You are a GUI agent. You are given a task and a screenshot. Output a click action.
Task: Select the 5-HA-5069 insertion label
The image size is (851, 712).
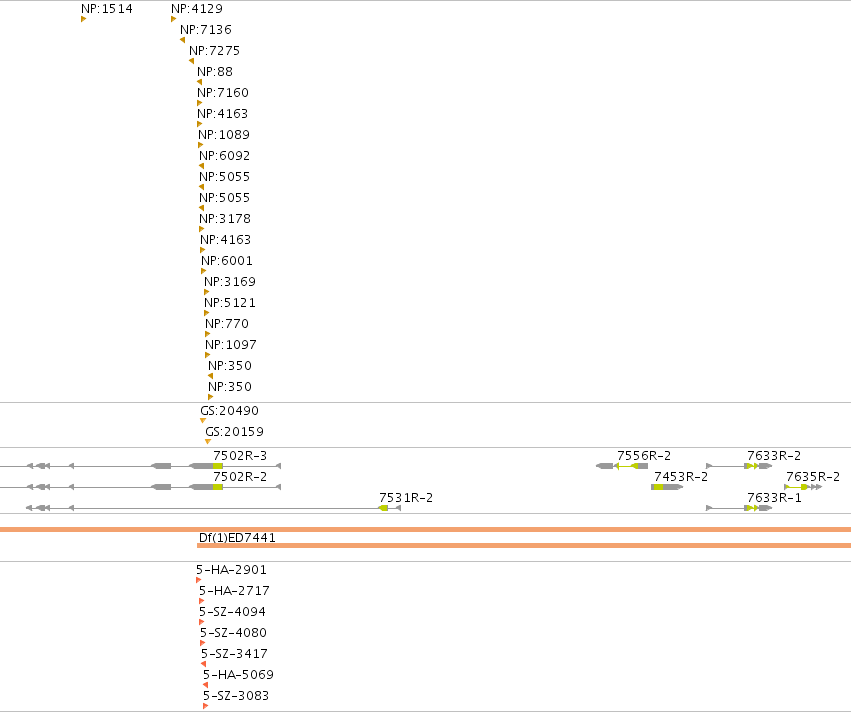click(238, 675)
